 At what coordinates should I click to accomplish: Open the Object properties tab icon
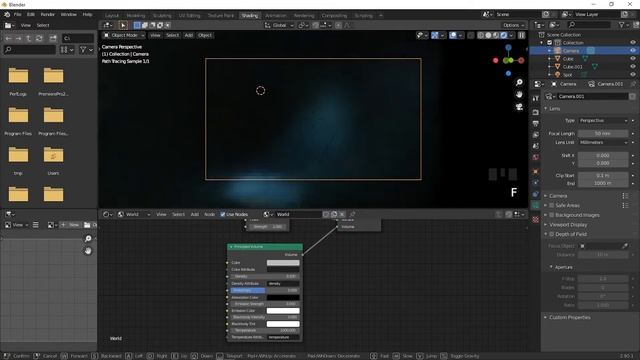(x=536, y=171)
